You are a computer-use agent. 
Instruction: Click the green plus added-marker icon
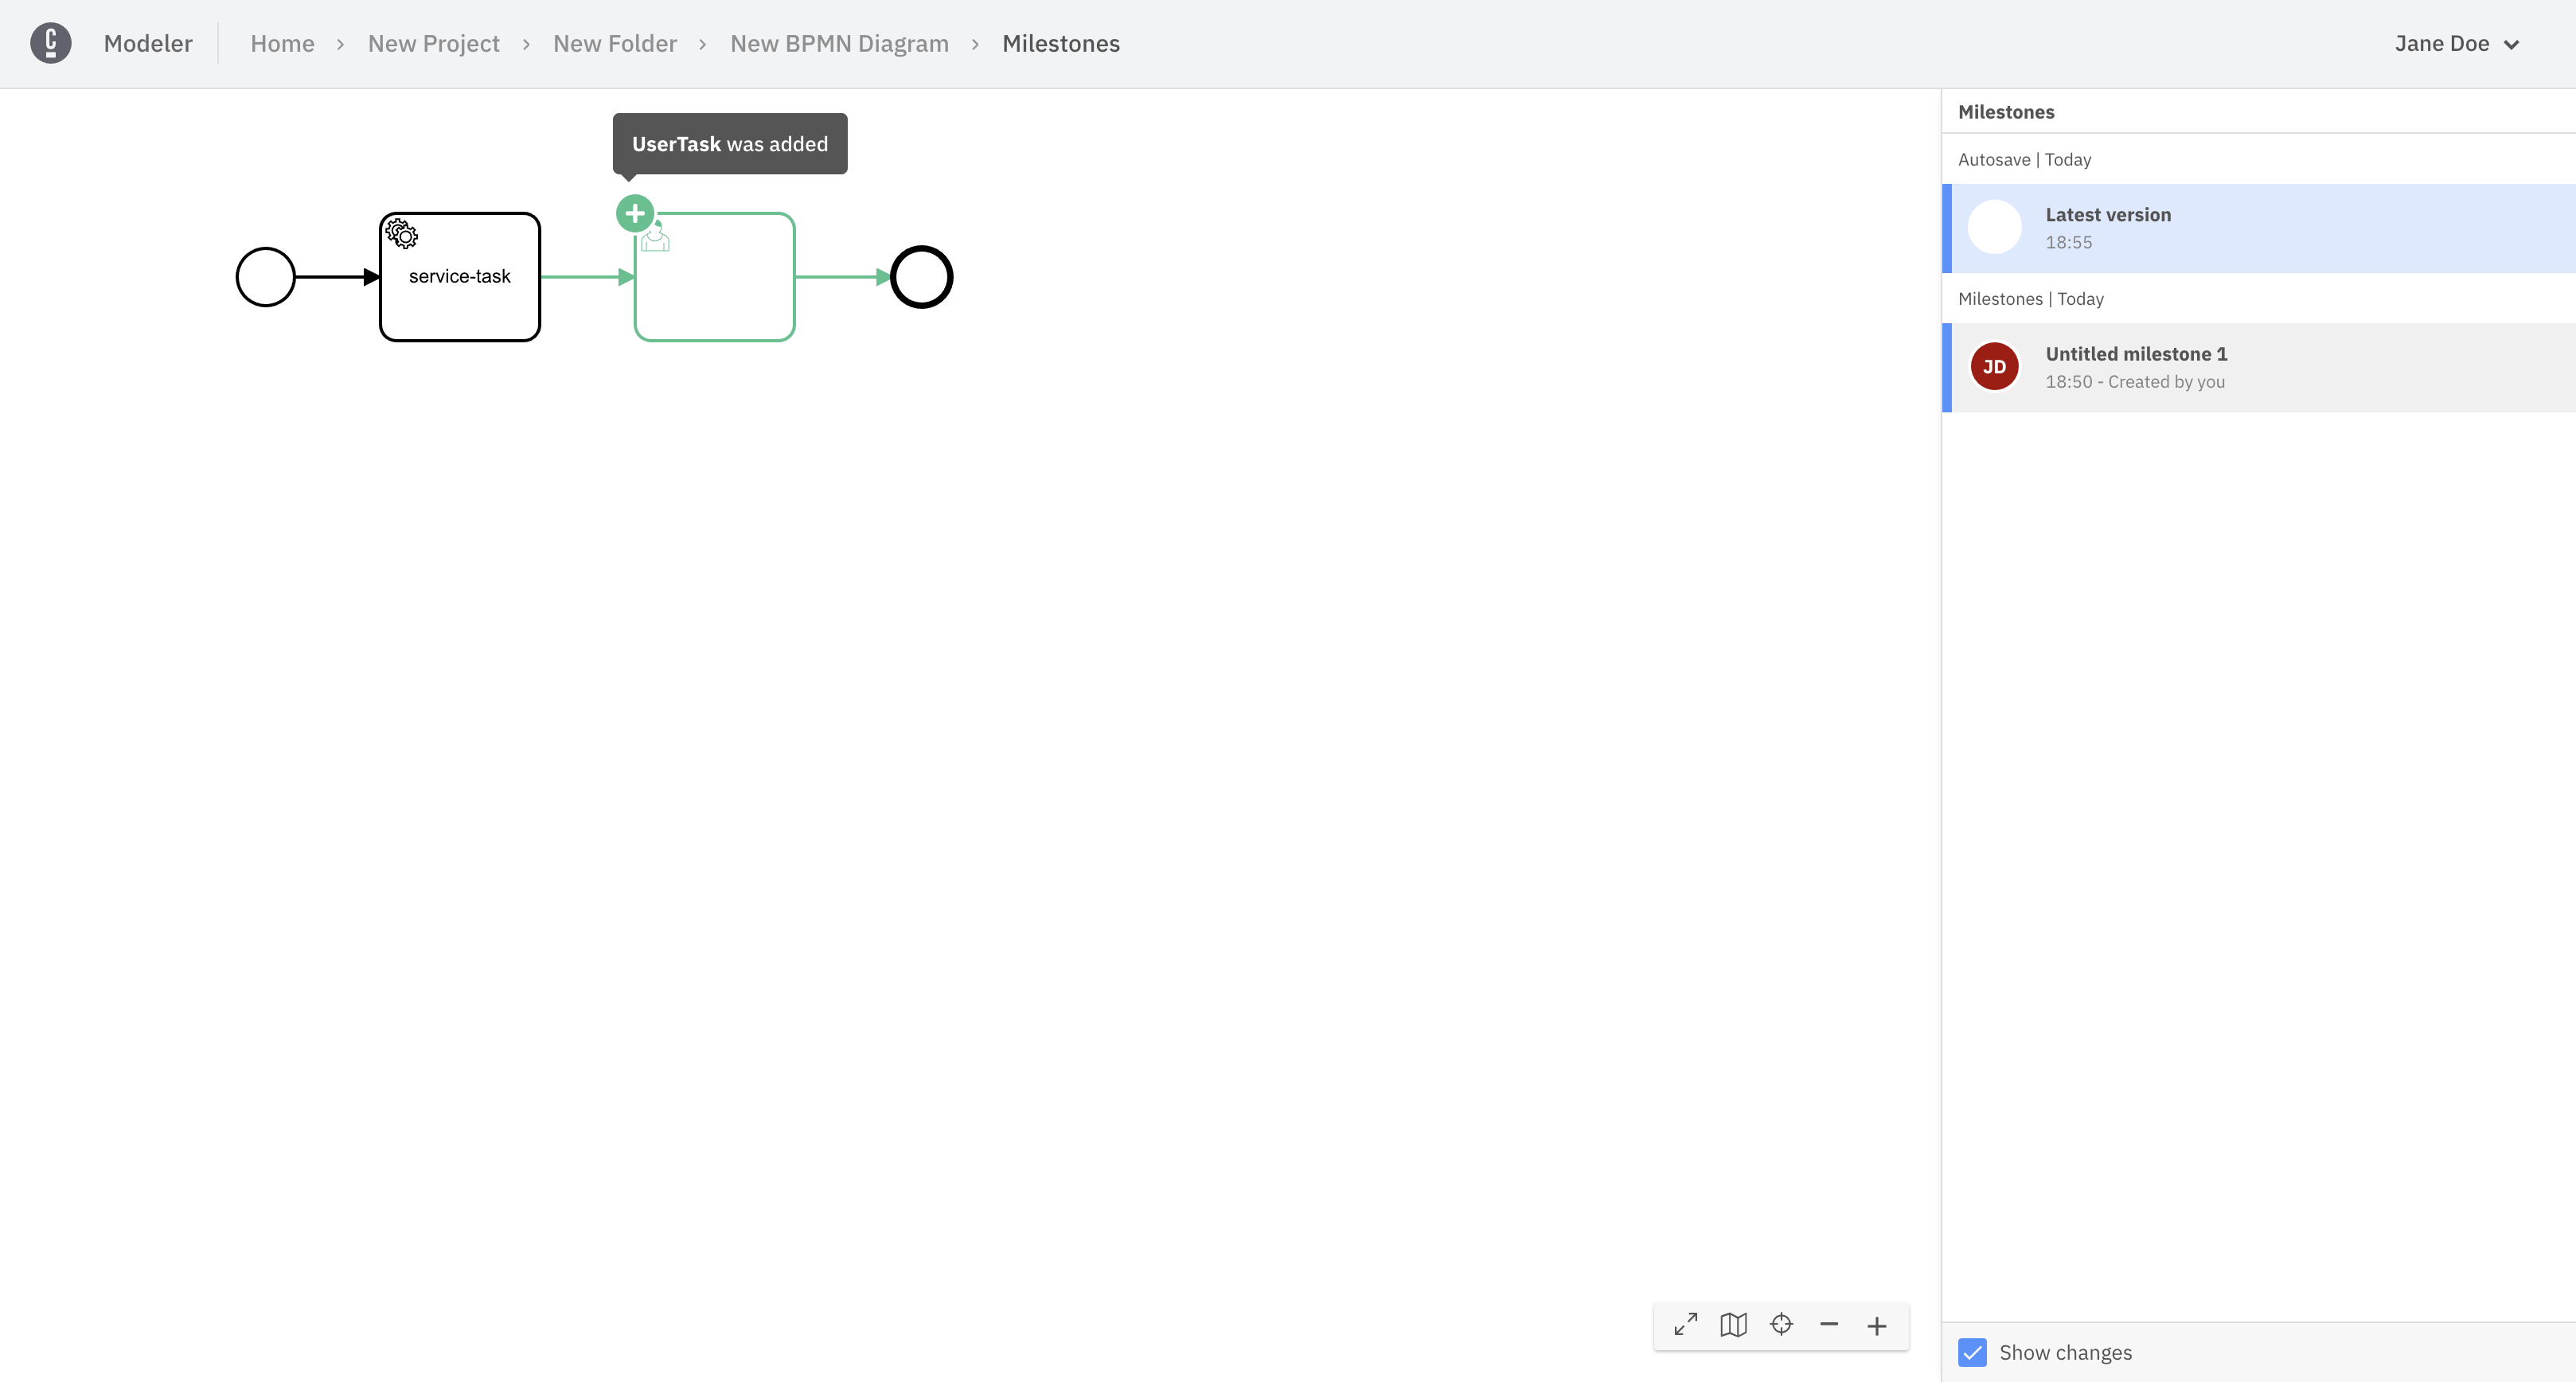(x=635, y=213)
